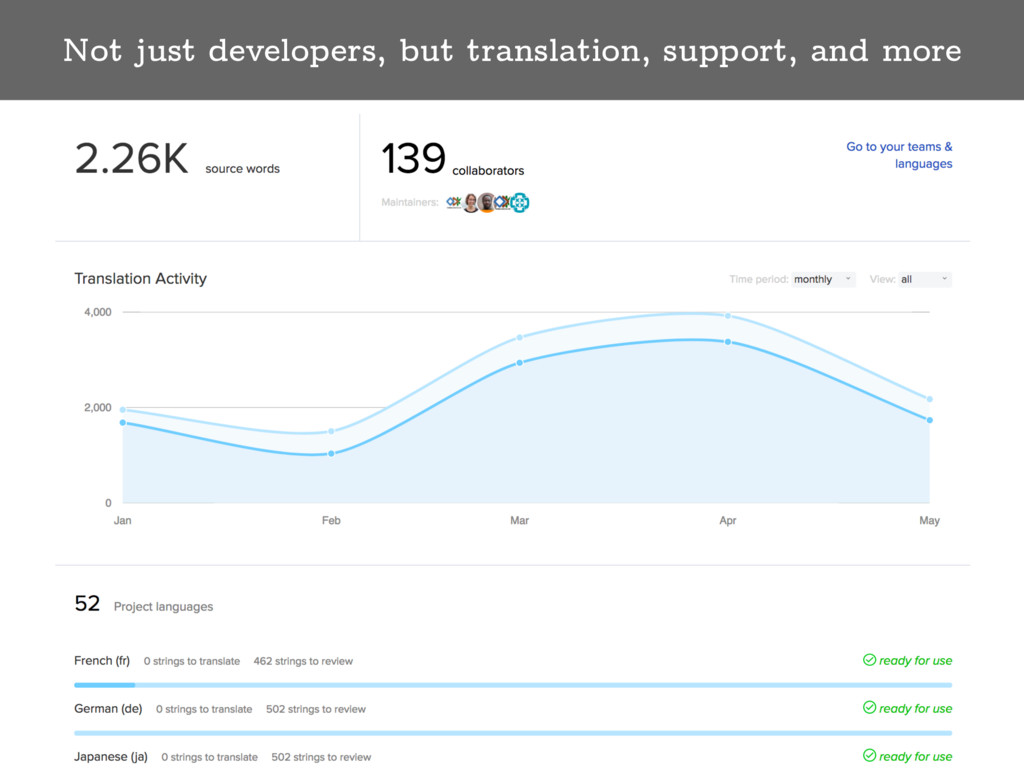Click the German translation progress bar
The height and width of the screenshot is (768, 1024).
[513, 733]
